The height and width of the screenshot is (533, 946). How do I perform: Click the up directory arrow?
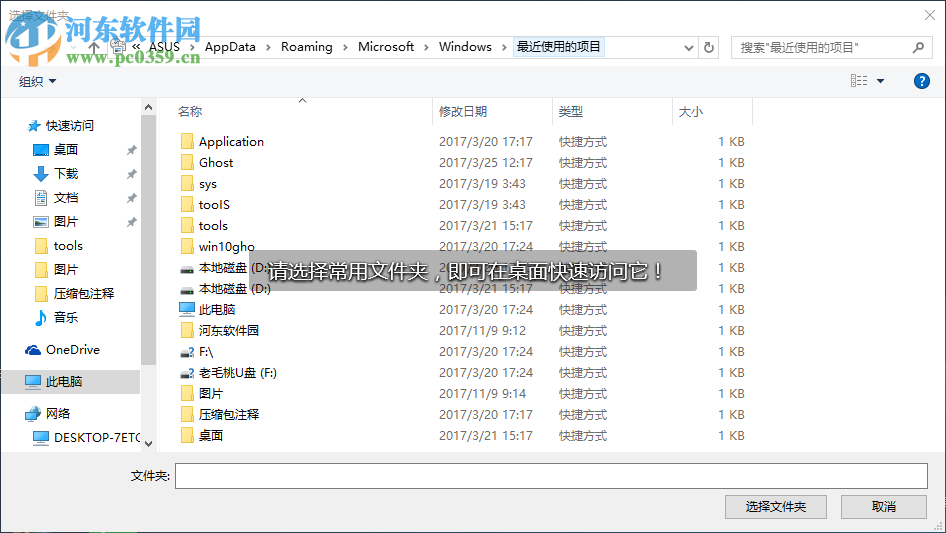(x=94, y=47)
